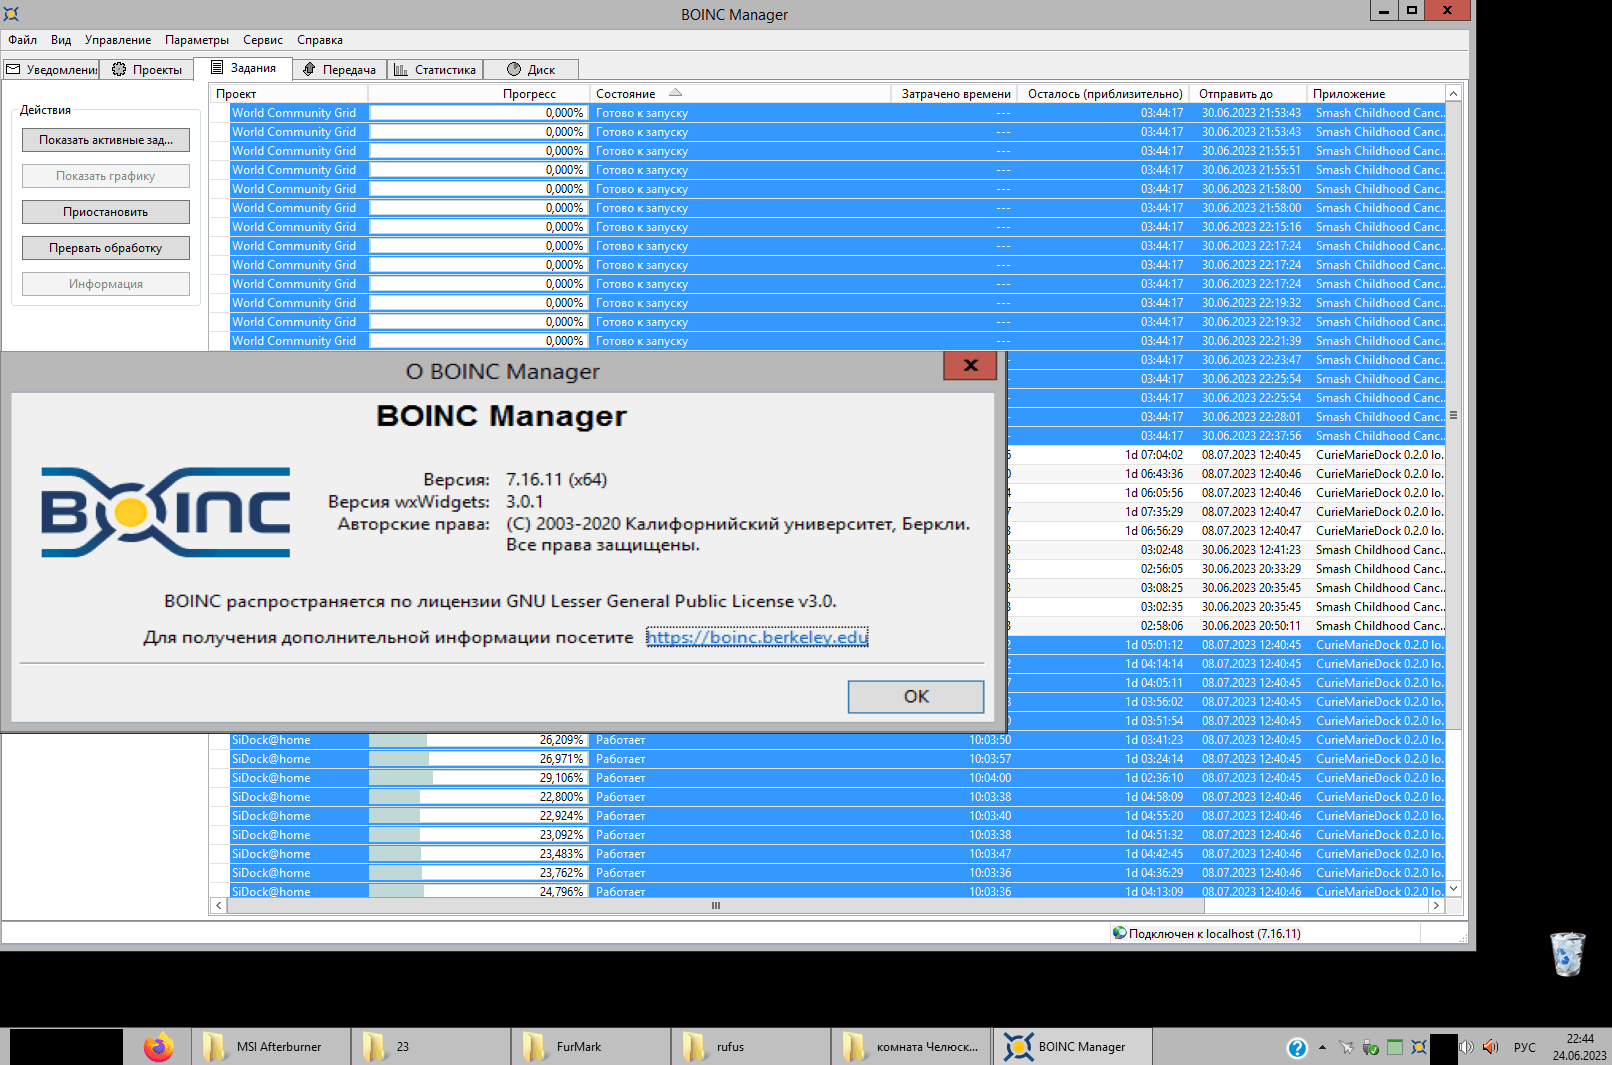Screen dimensions: 1612x1065
Task: Click the scroll-up arrow of task list
Action: [x=1453, y=94]
